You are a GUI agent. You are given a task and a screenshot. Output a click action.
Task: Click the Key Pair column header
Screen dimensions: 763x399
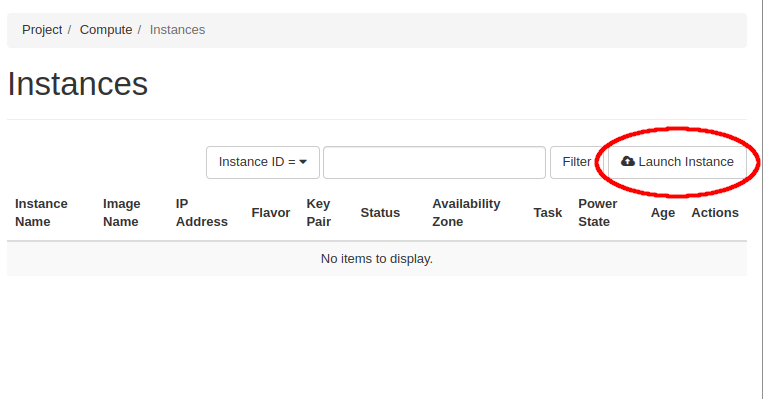pyautogui.click(x=319, y=213)
